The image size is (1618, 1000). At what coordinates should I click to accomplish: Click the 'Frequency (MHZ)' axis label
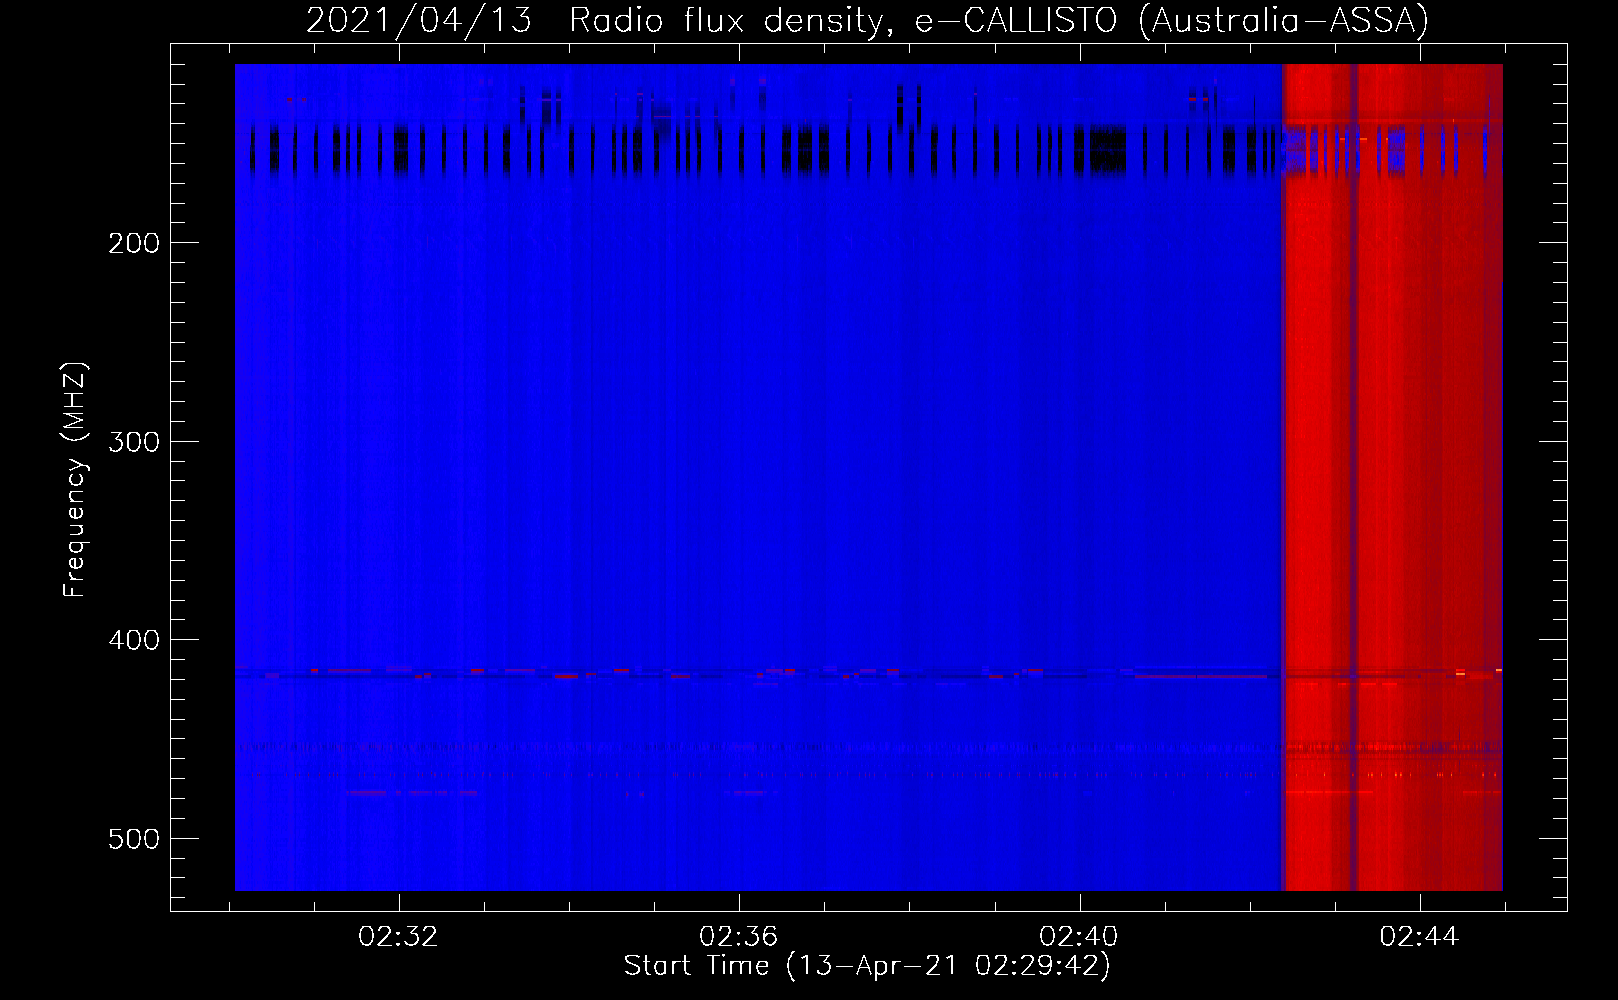pos(75,479)
